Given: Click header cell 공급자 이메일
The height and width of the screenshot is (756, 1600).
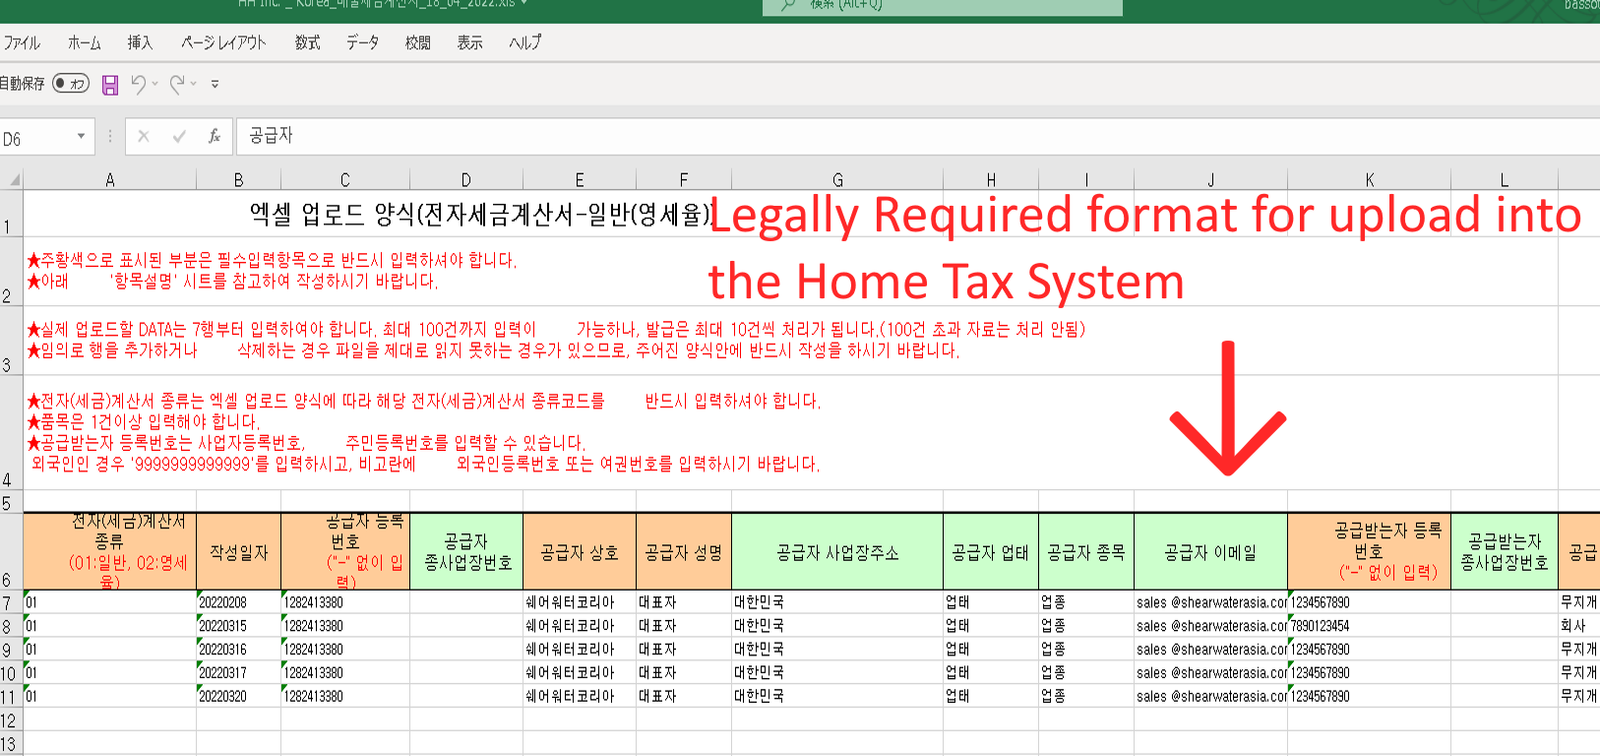Looking at the screenshot, I should click(1211, 552).
